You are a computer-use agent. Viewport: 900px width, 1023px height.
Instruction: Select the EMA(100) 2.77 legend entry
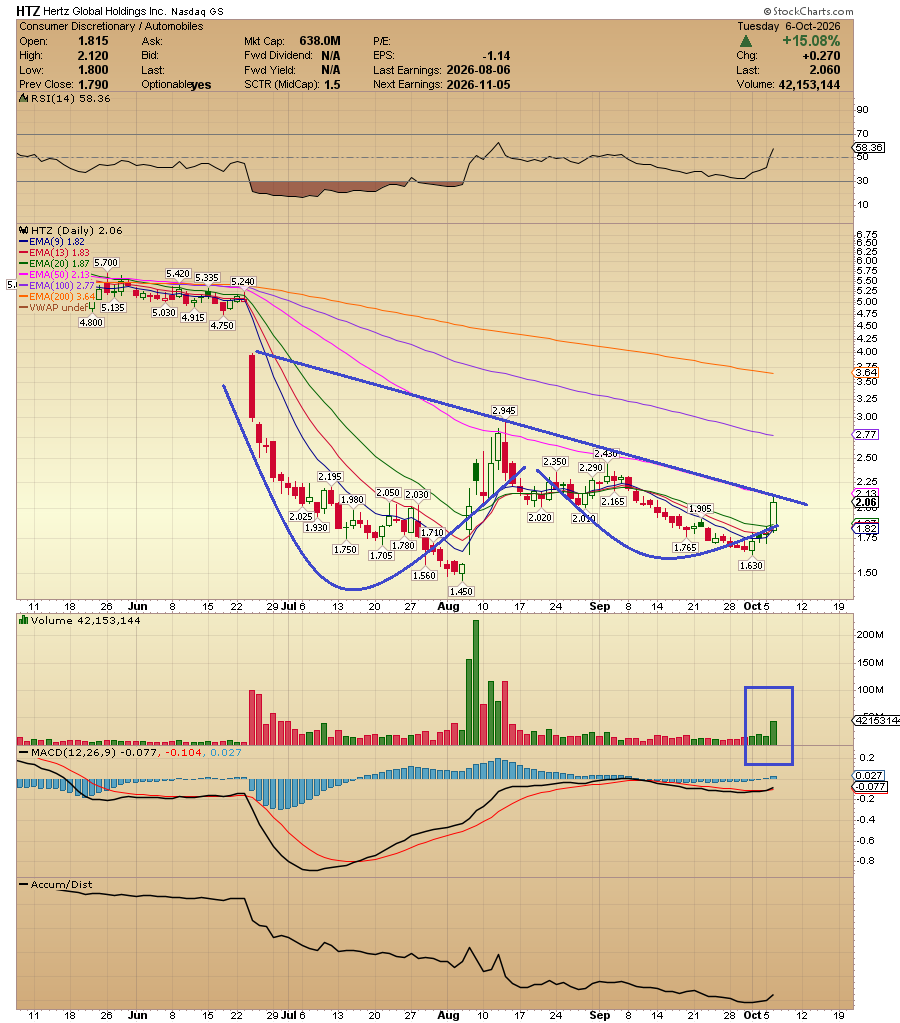click(x=57, y=285)
